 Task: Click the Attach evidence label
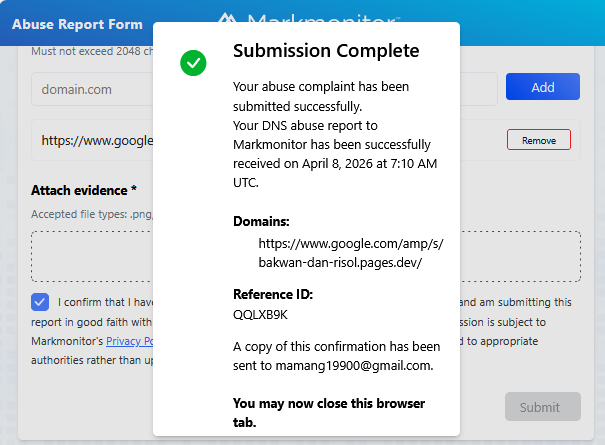(84, 190)
